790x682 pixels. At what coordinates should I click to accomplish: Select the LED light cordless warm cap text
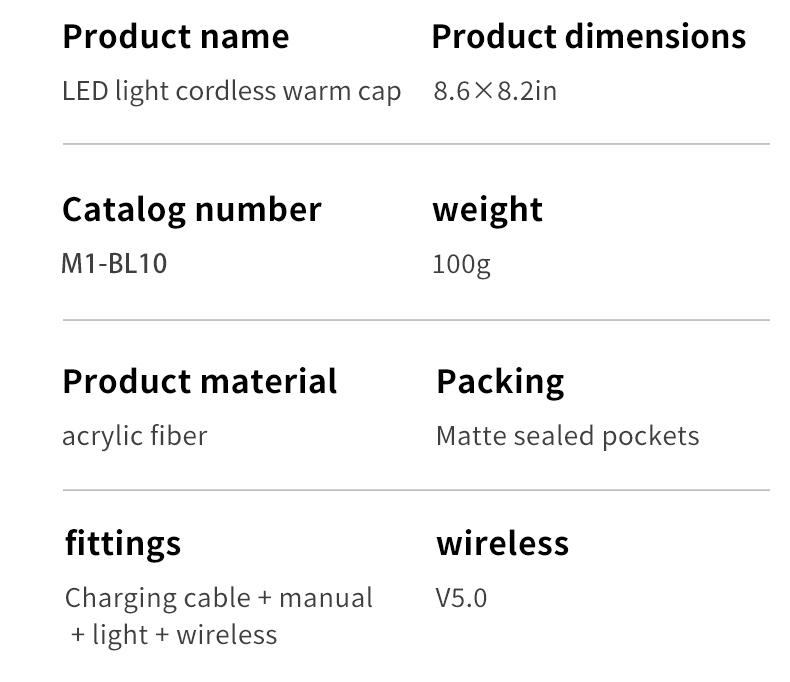[232, 92]
